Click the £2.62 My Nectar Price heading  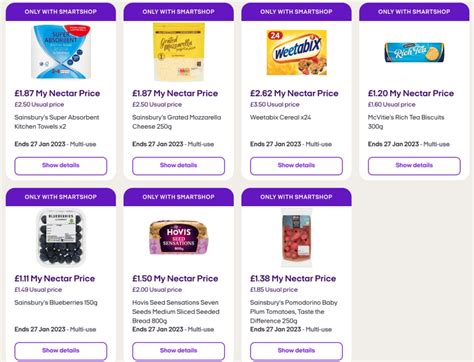[x=294, y=93]
